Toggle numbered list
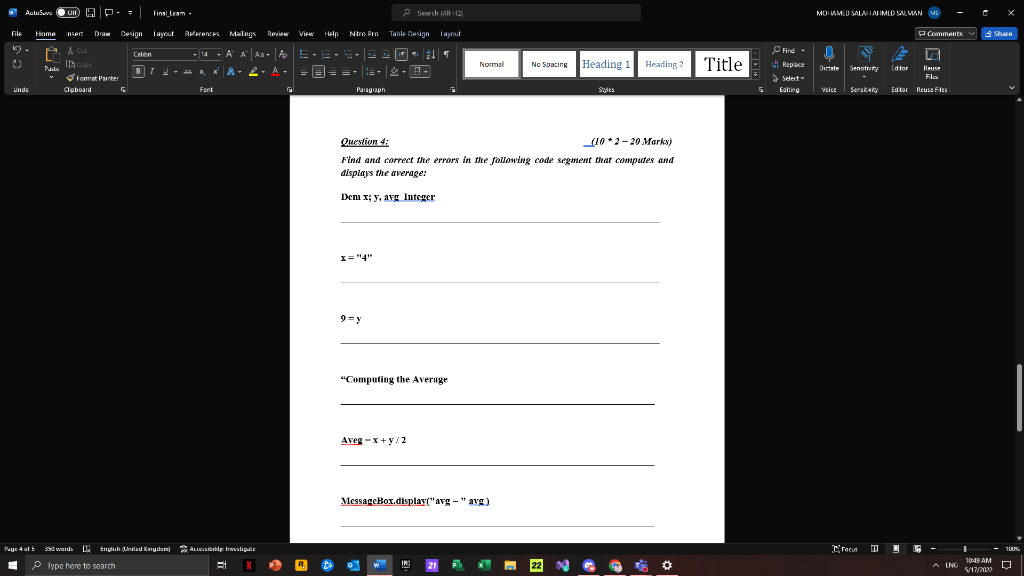1024x576 pixels. 326,54
